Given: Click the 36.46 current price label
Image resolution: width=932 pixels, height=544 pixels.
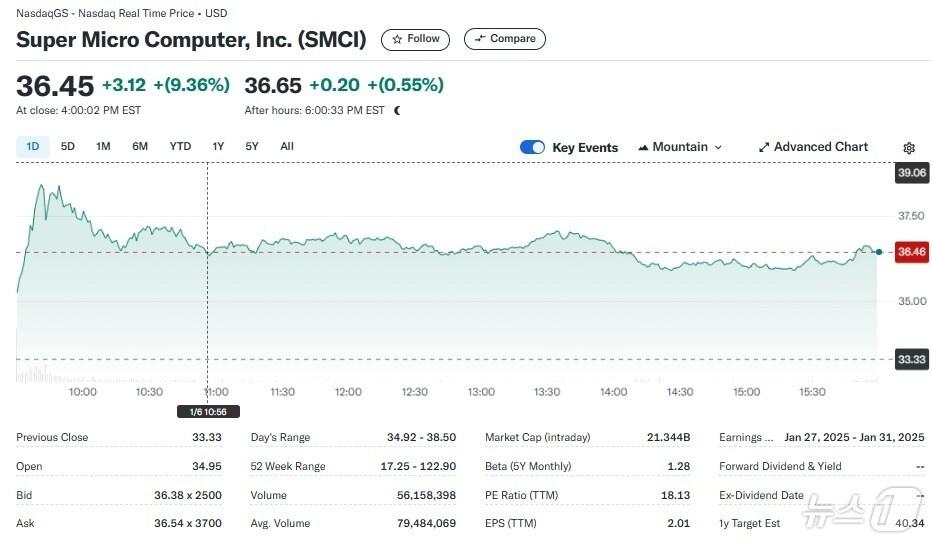Looking at the screenshot, I should coord(911,252).
